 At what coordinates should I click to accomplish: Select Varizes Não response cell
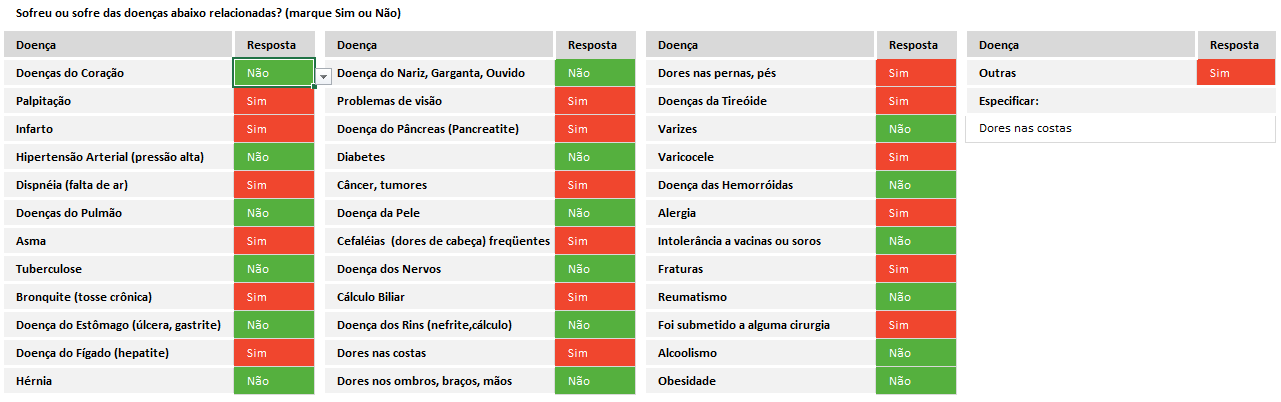(915, 129)
